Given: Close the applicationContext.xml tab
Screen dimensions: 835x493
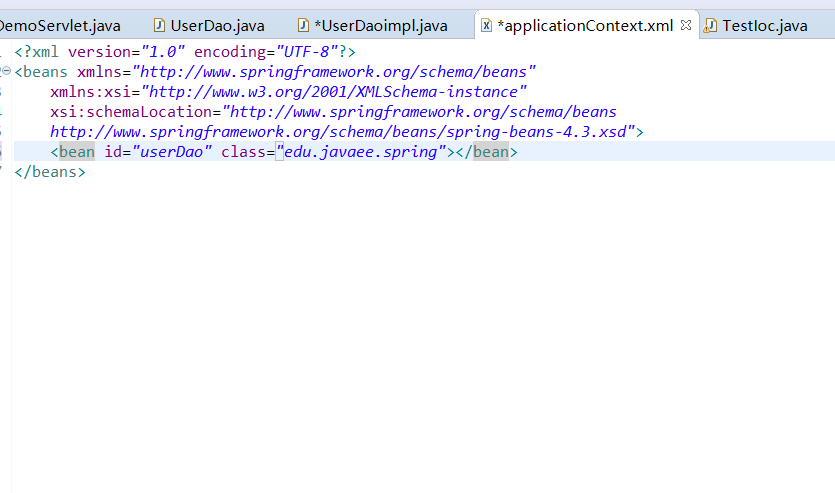Looking at the screenshot, I should [x=686, y=25].
